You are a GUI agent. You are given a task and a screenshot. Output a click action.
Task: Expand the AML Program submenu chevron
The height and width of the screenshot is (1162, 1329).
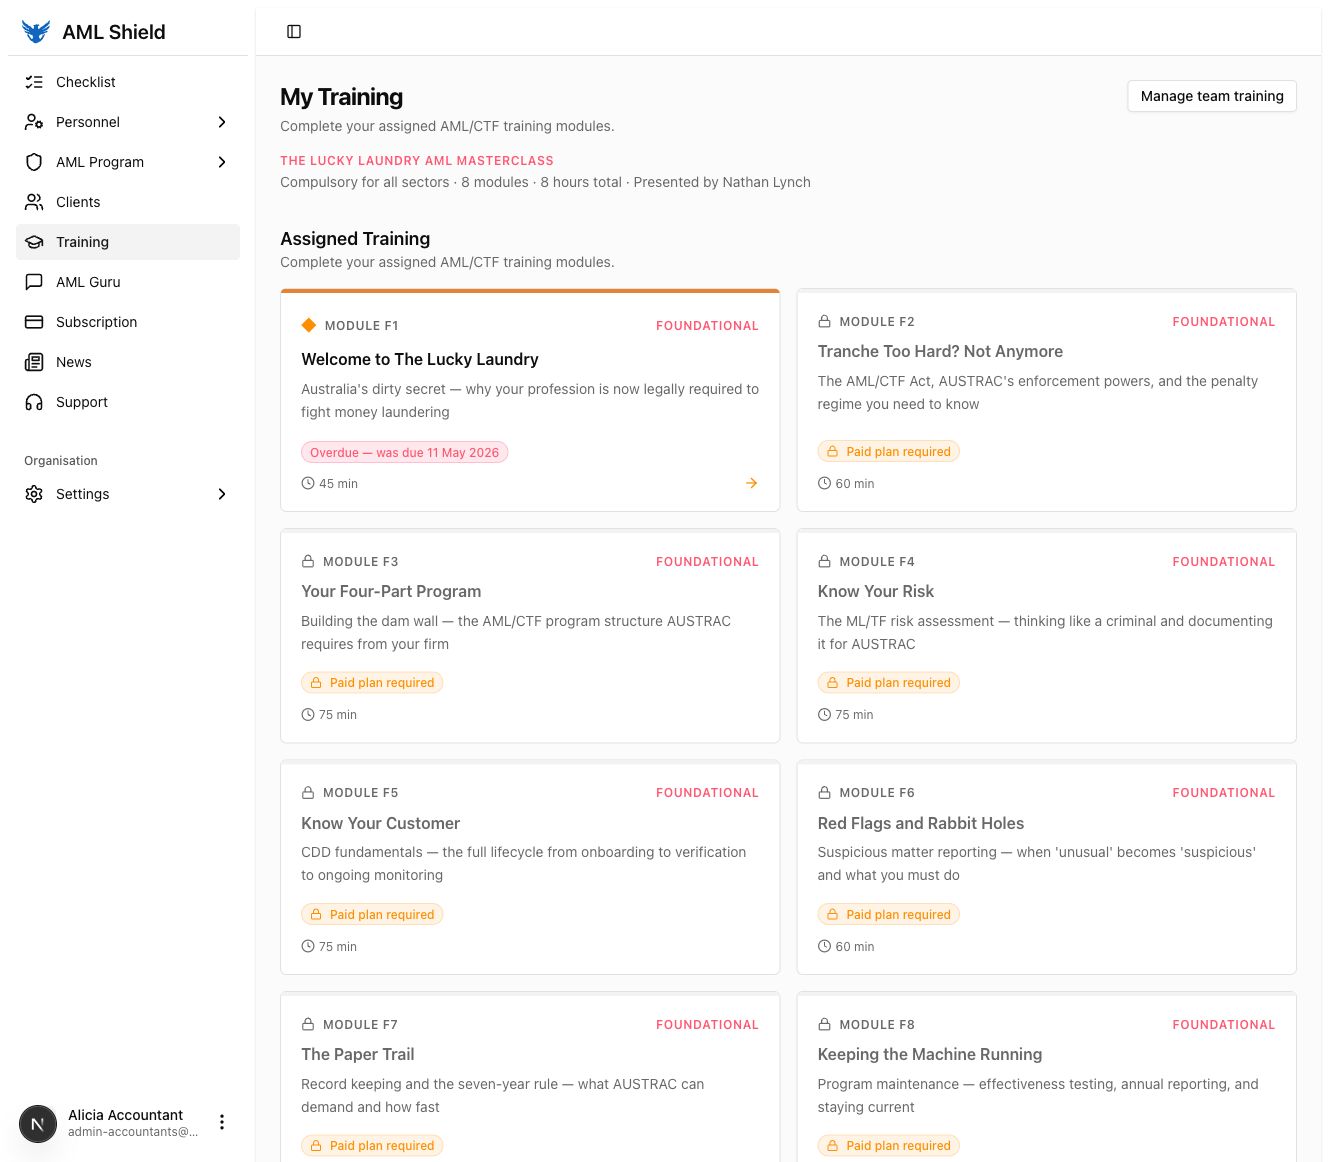coord(222,162)
